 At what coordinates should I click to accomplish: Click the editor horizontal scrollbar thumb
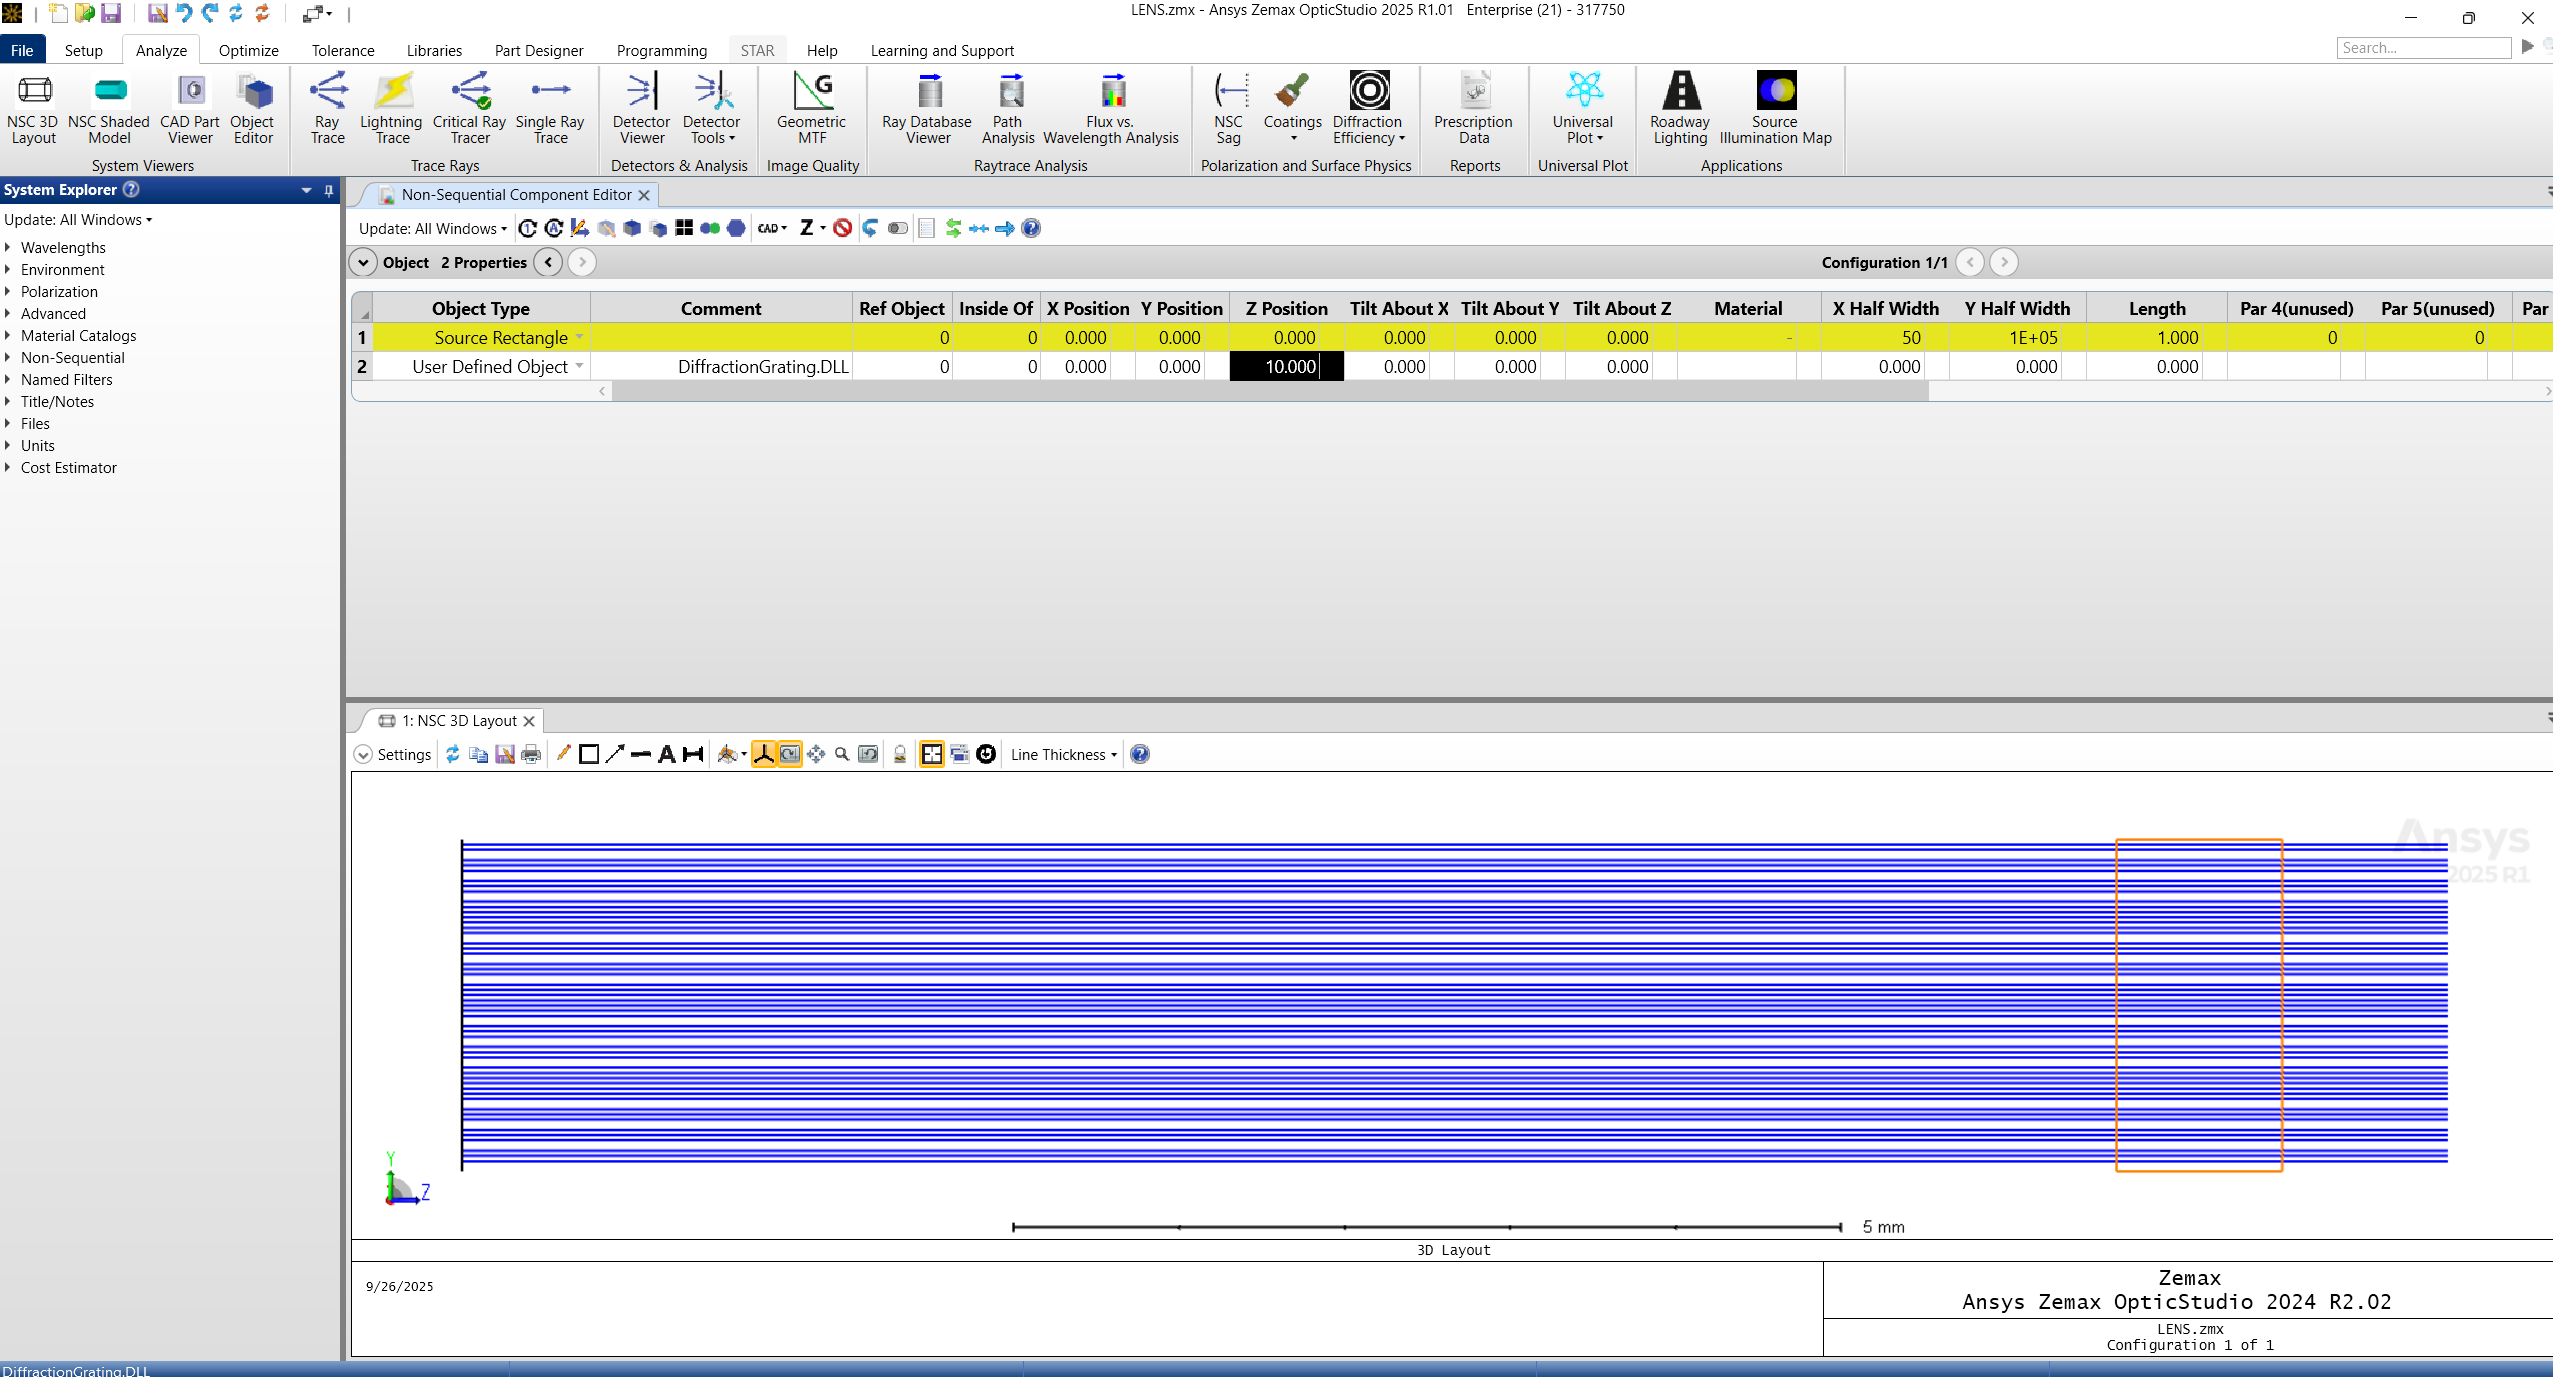(1268, 391)
